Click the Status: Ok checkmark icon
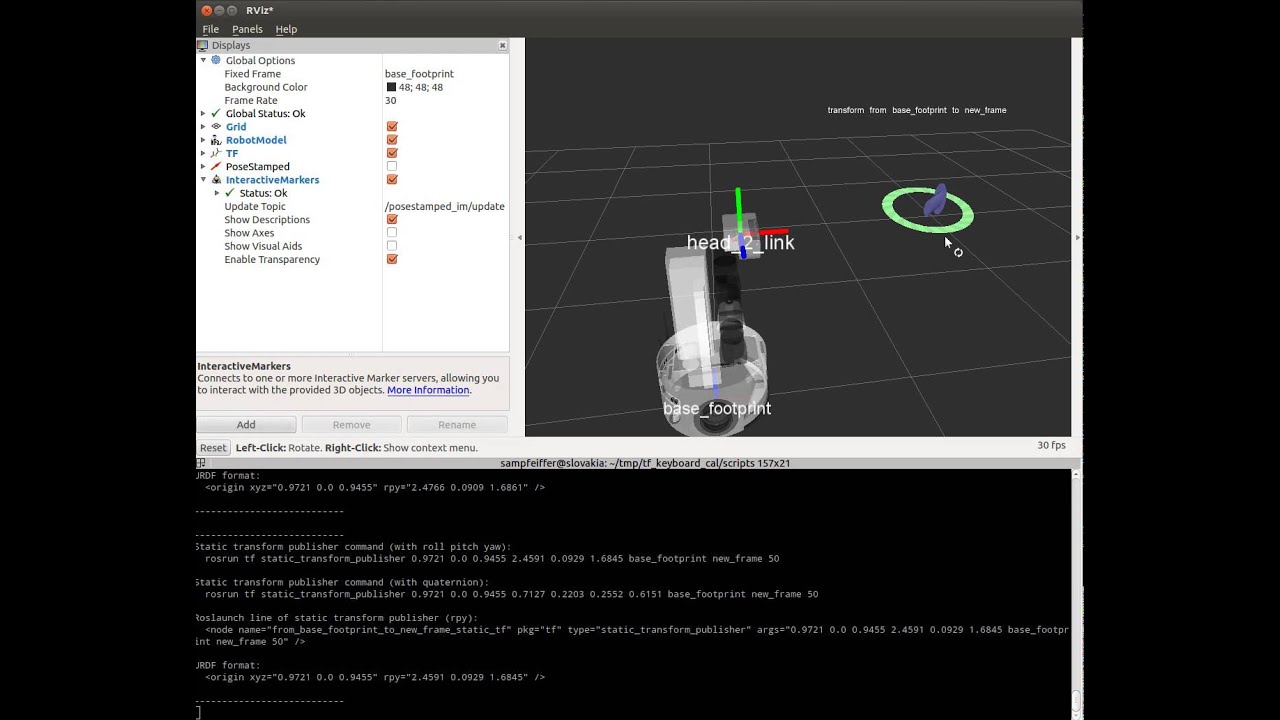Image resolution: width=1280 pixels, height=720 pixels. [230, 193]
